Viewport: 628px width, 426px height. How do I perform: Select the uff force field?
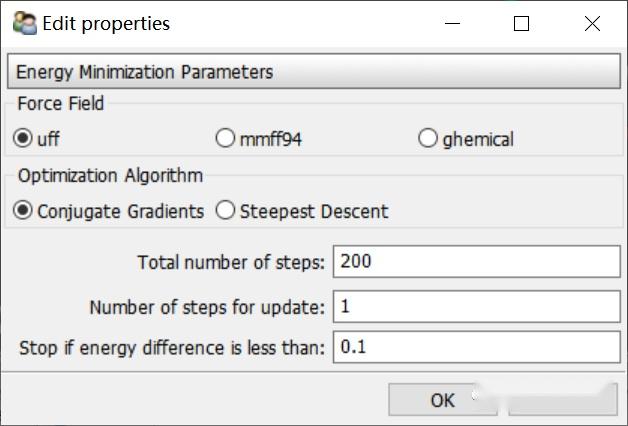pos(23,139)
